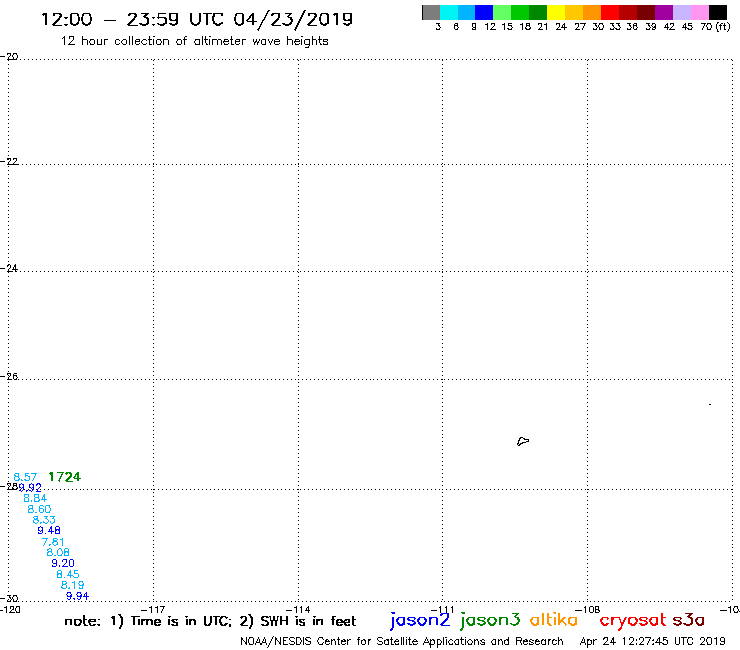740x650 pixels.
Task: Click the small island outline on map
Action: [523, 441]
